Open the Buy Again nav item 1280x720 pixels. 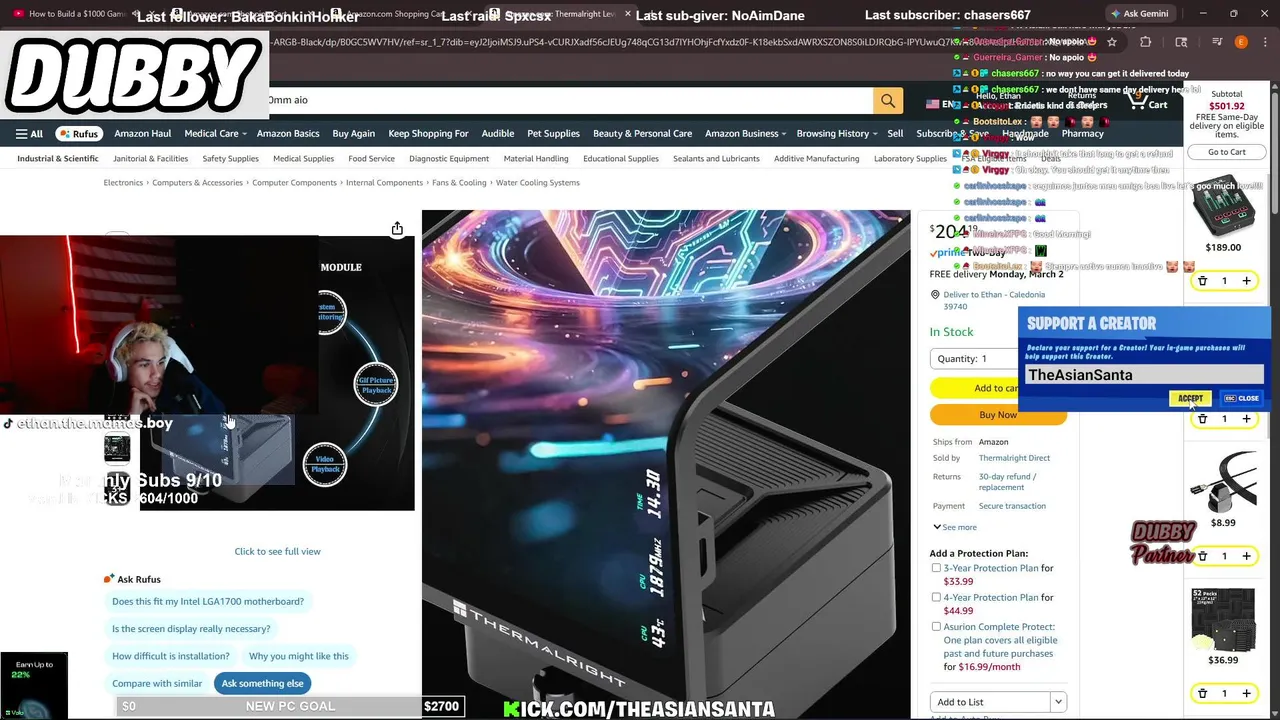(x=354, y=134)
